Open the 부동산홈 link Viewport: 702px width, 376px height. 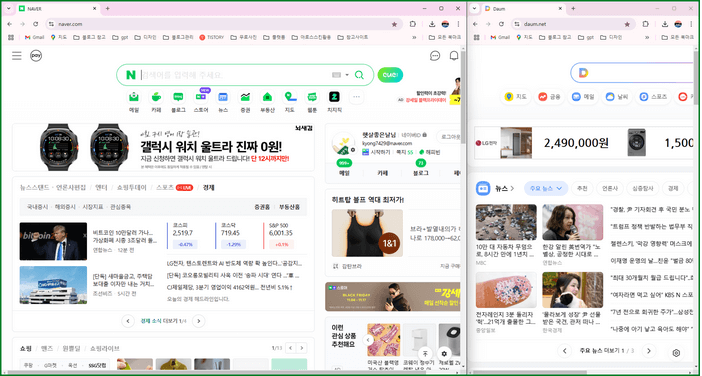click(x=290, y=207)
